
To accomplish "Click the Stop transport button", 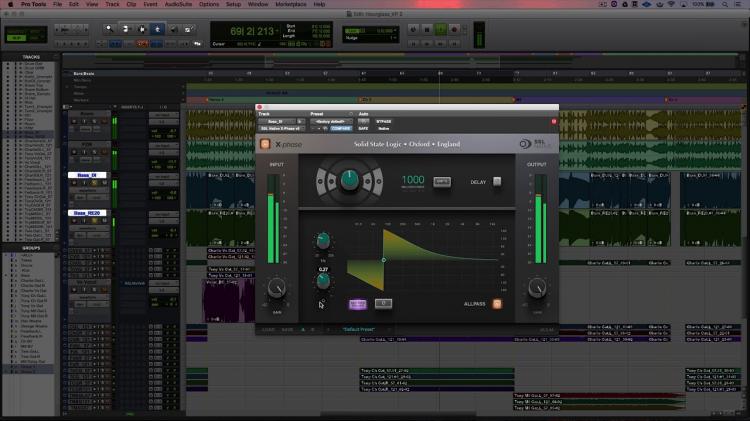I will pos(427,29).
